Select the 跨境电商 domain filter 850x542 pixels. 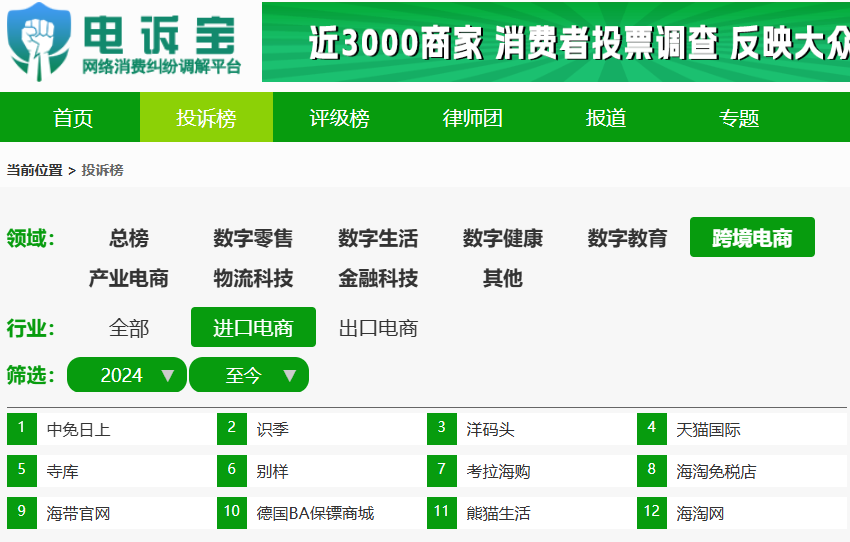point(752,237)
